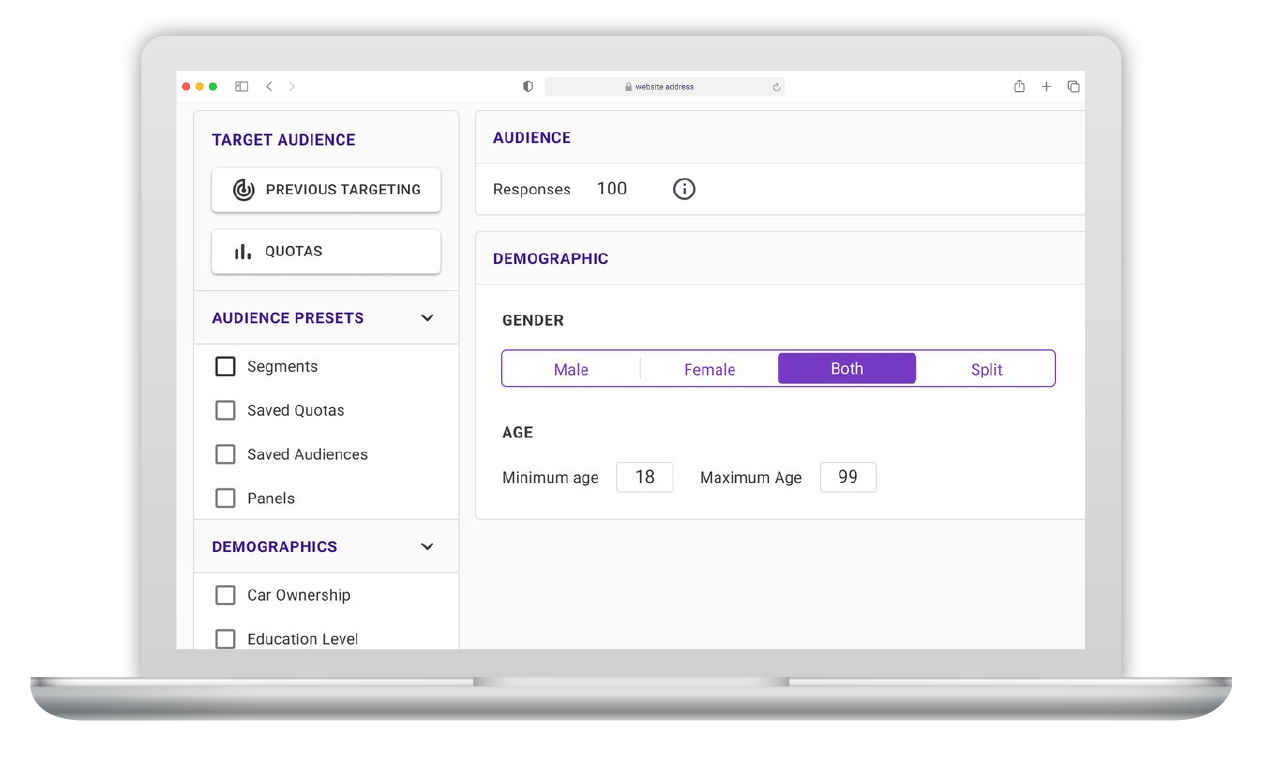
Task: Select Male gender option
Action: pos(571,369)
